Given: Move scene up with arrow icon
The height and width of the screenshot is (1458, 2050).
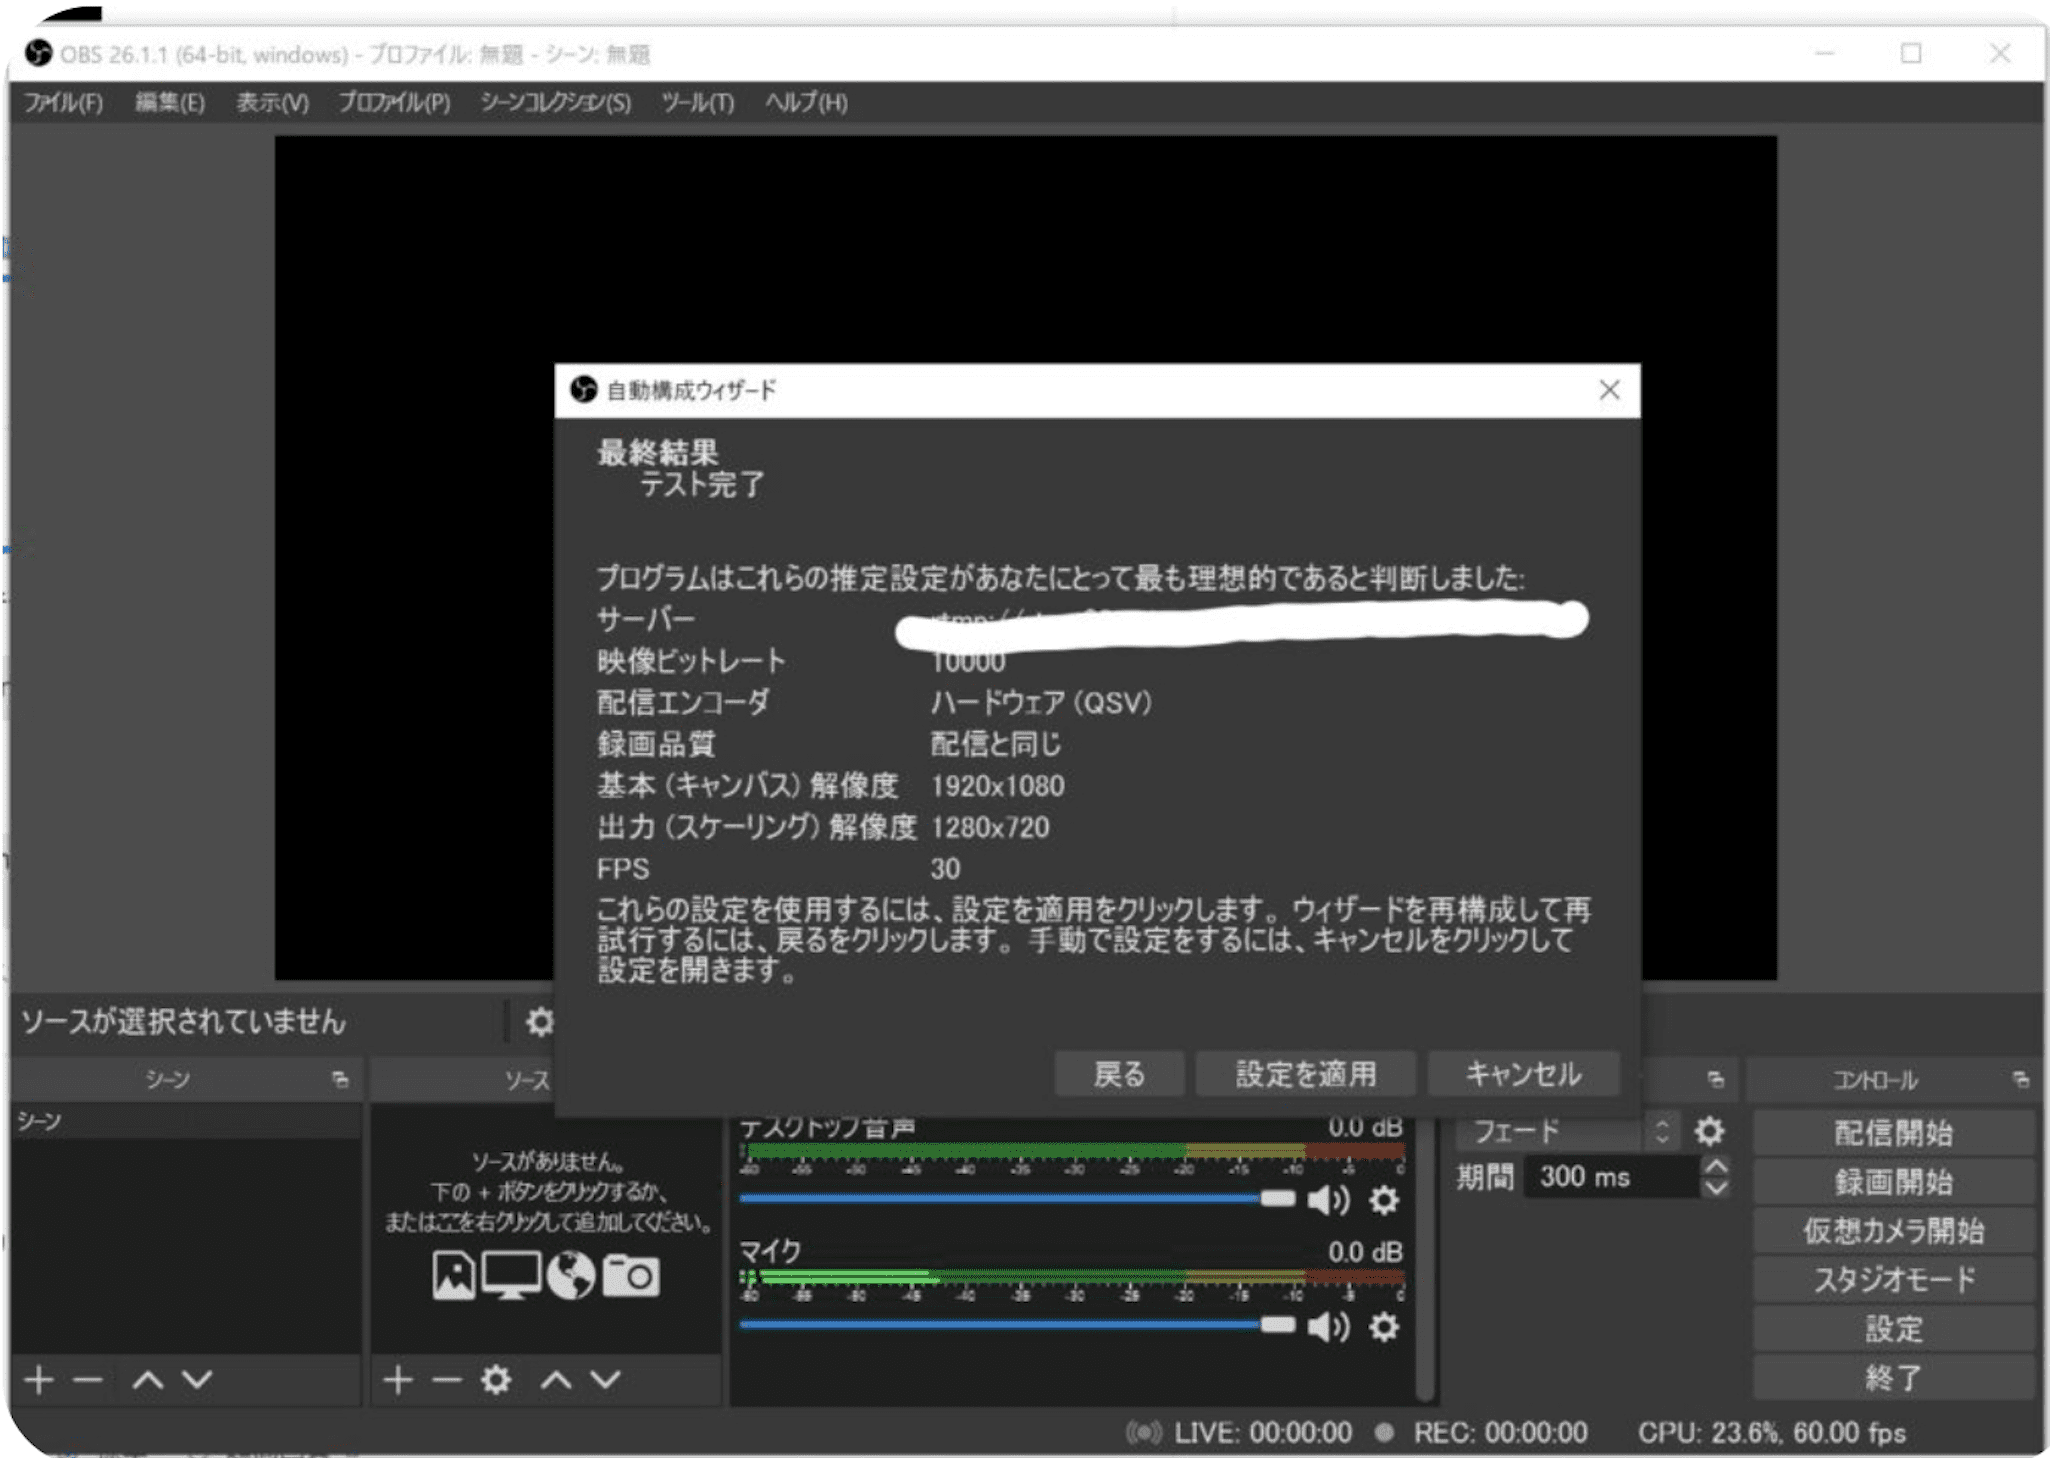Looking at the screenshot, I should pyautogui.click(x=148, y=1380).
